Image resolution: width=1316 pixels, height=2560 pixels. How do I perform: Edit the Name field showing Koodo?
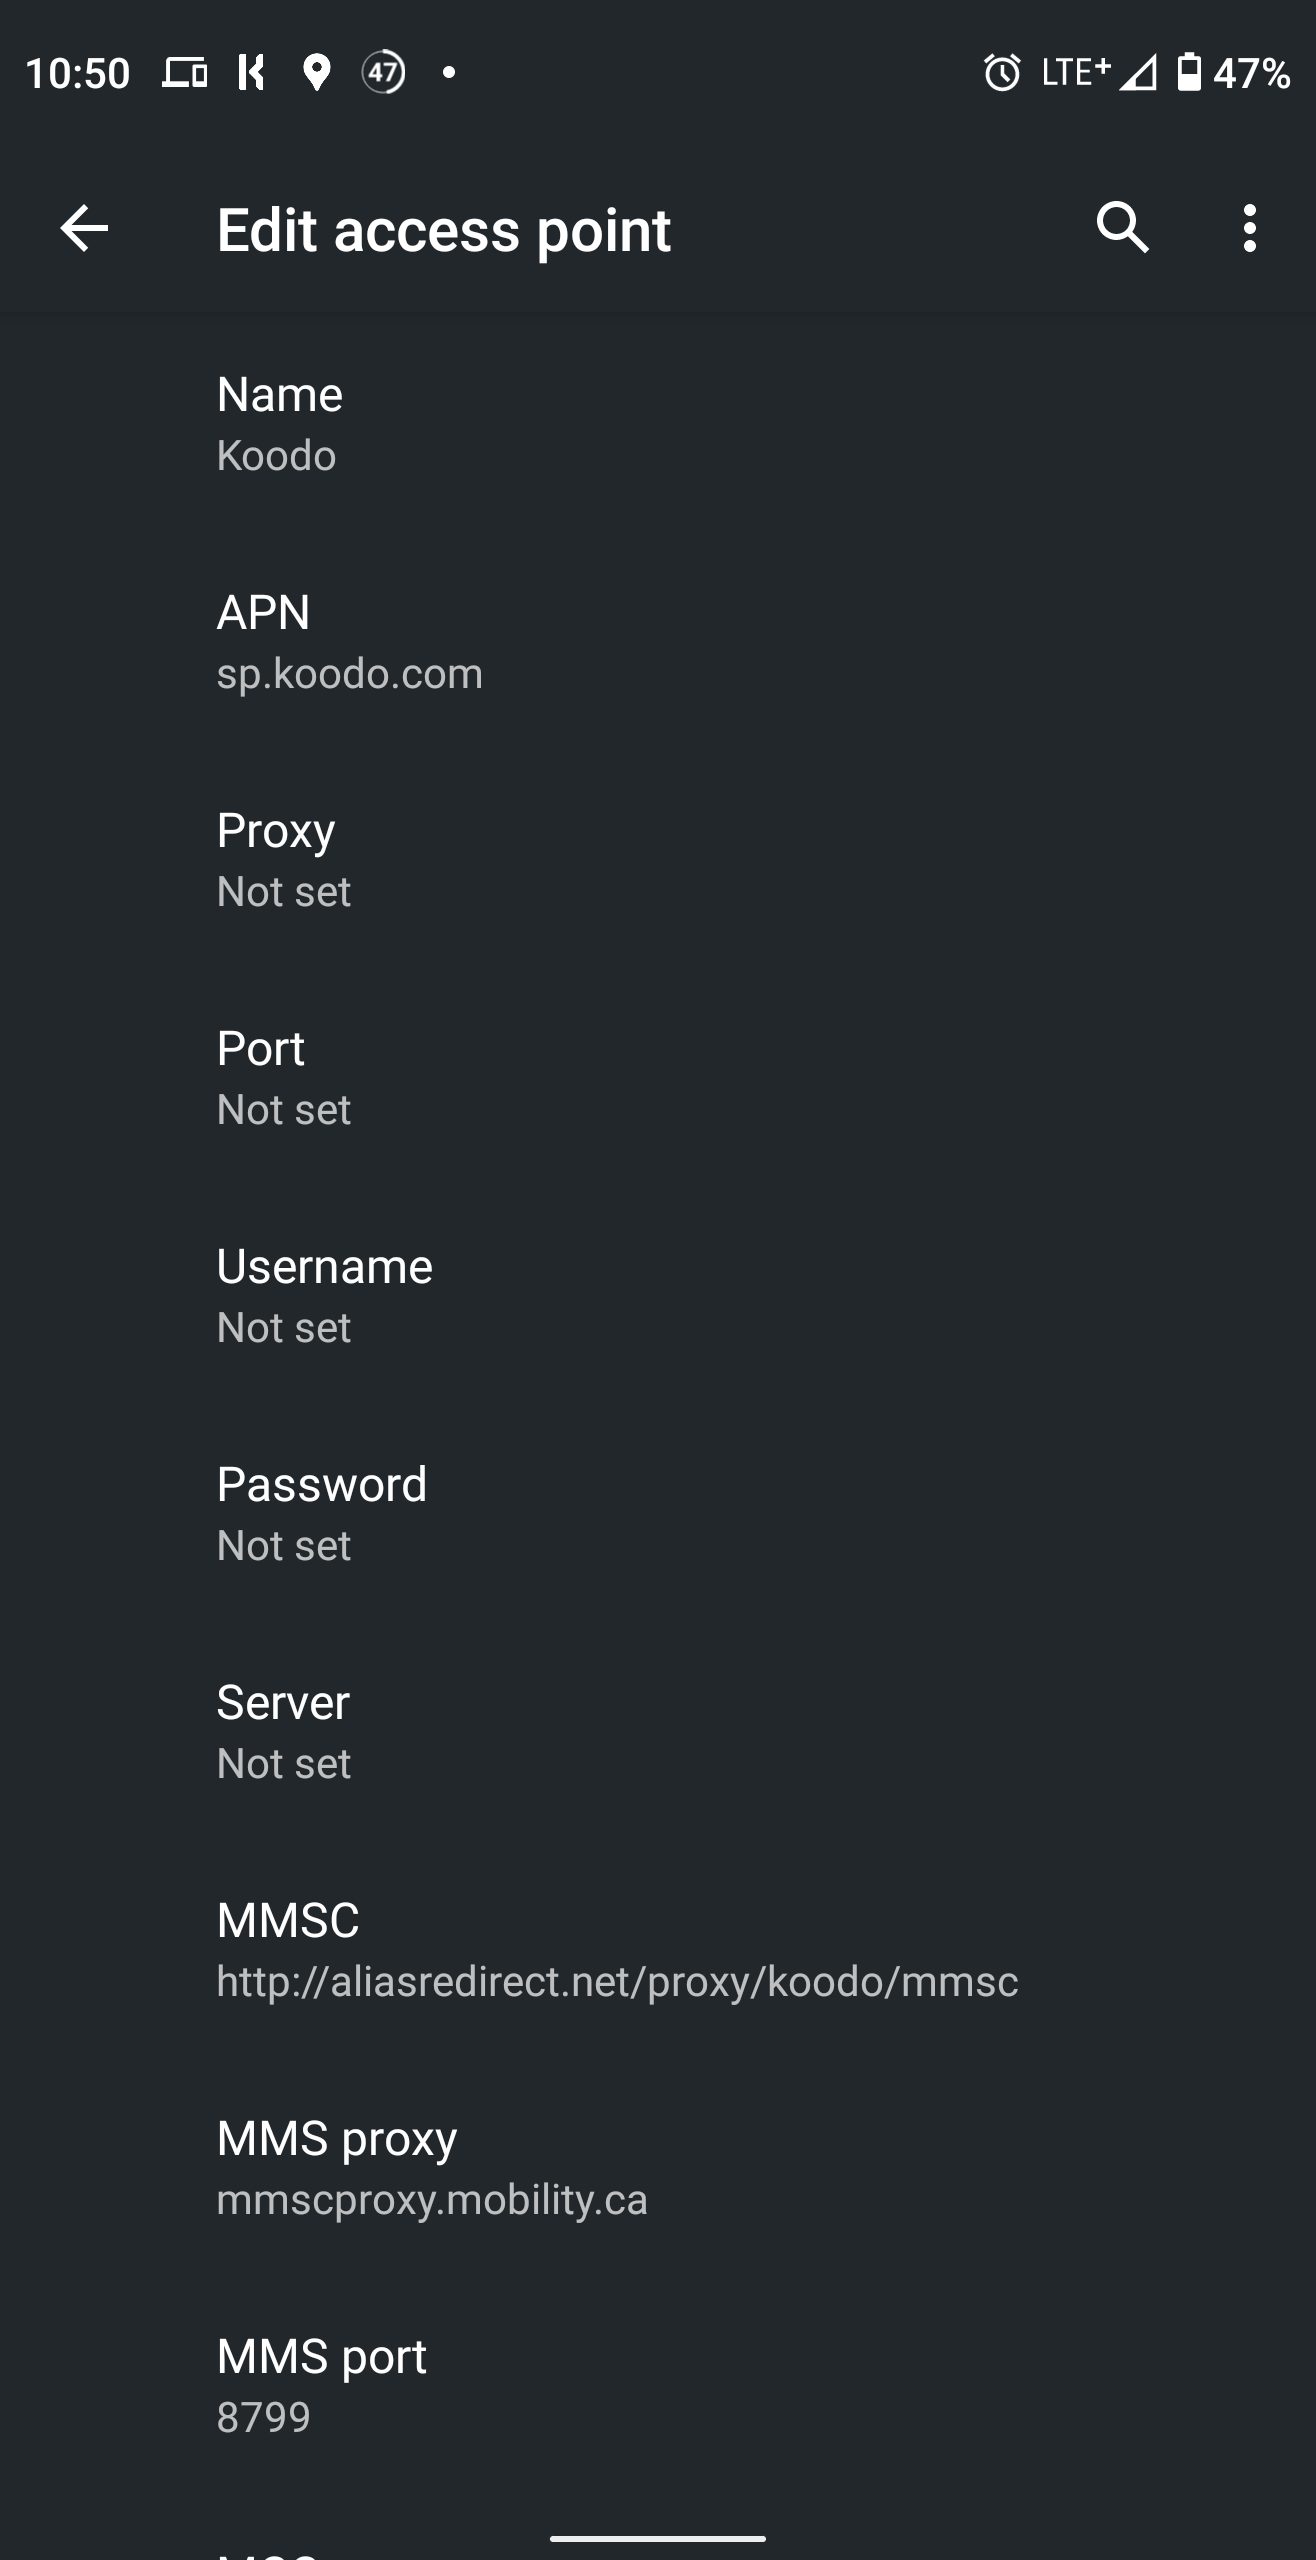(658, 424)
